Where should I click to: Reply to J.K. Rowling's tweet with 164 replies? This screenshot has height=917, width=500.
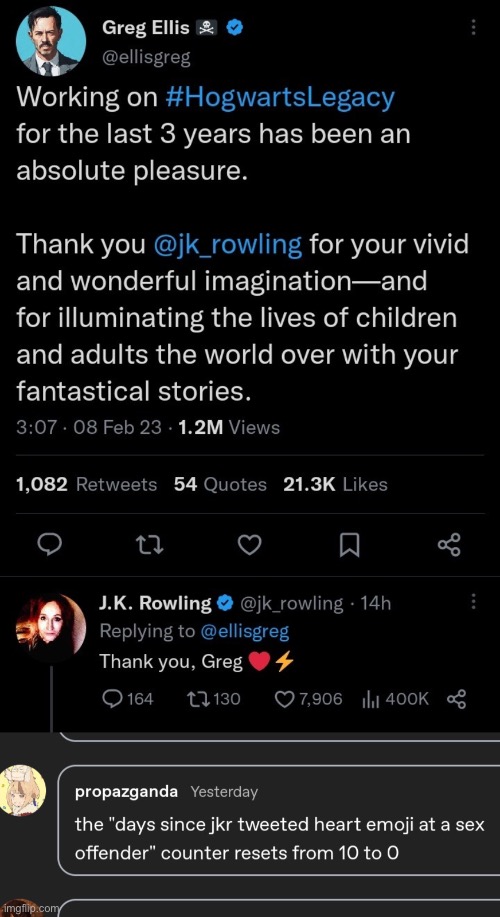(x=127, y=698)
